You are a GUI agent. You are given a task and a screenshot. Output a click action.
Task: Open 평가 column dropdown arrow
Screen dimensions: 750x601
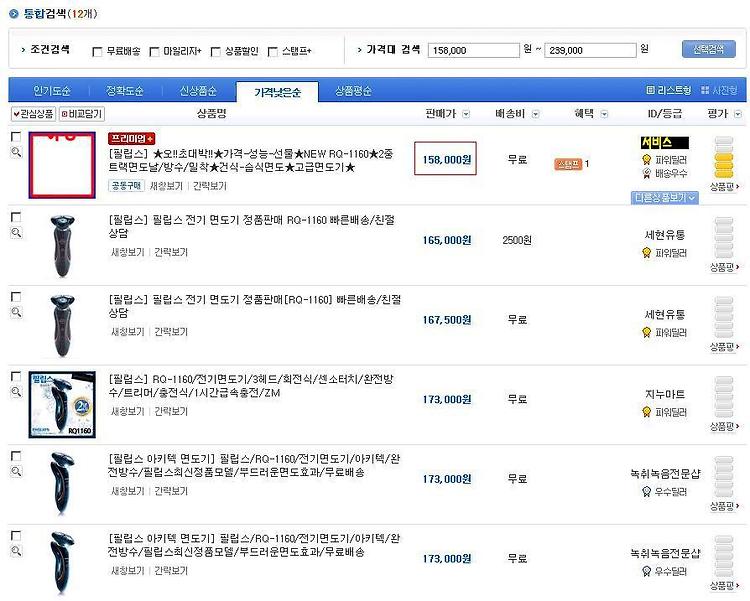coord(738,114)
